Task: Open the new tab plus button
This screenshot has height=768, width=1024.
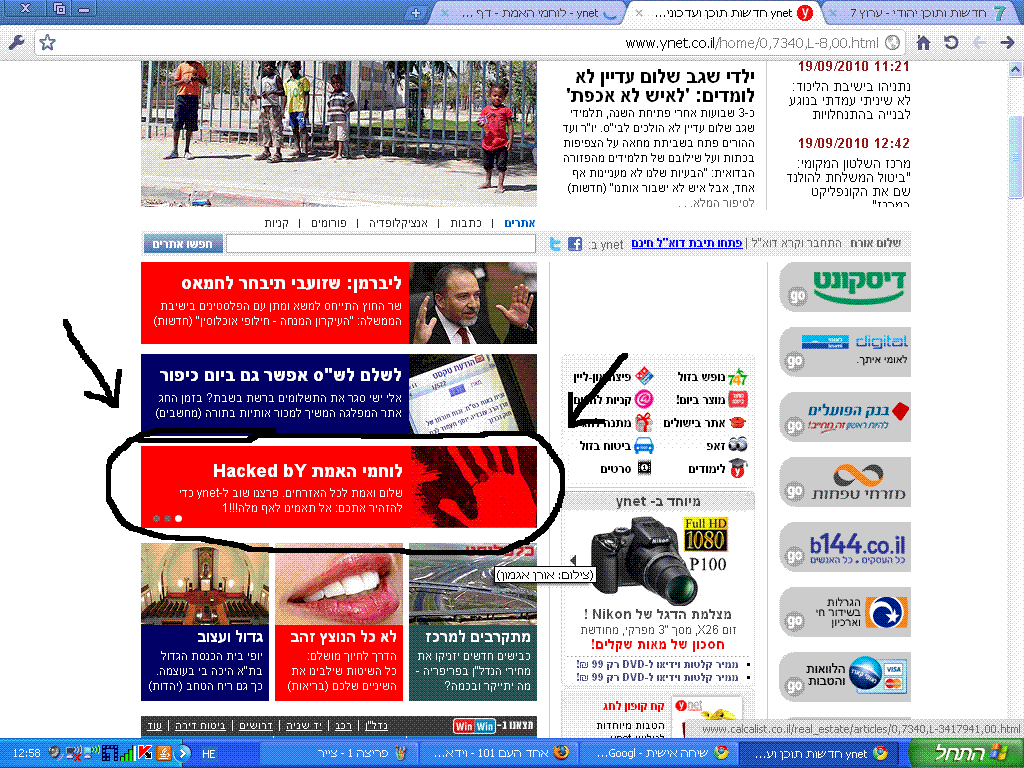Action: tap(416, 13)
